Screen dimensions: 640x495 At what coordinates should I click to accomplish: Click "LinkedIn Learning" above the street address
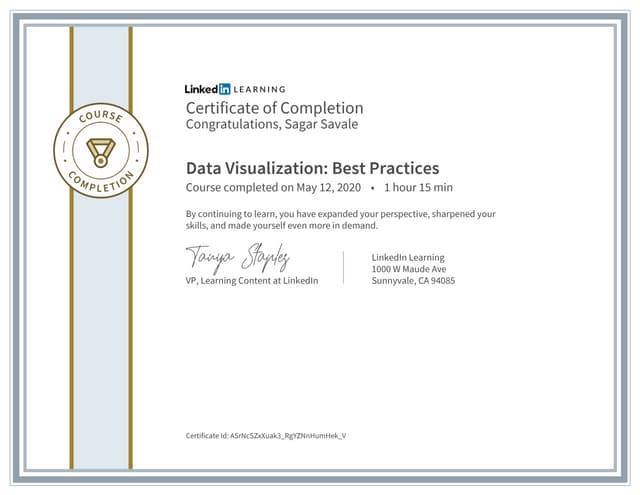pos(408,258)
